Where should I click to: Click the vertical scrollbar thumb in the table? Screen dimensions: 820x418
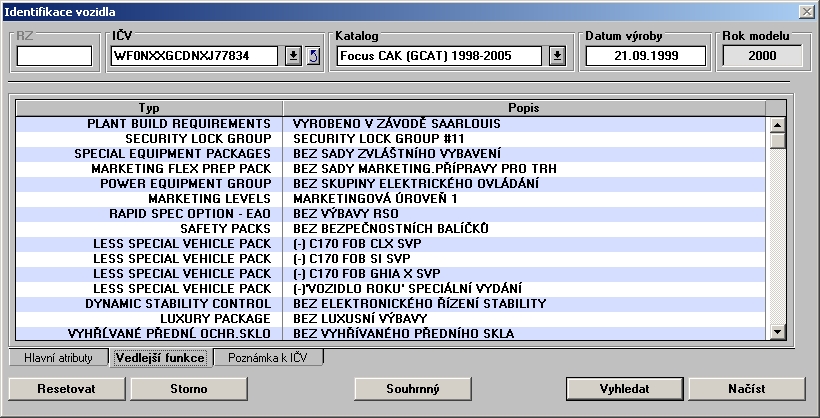tap(777, 140)
